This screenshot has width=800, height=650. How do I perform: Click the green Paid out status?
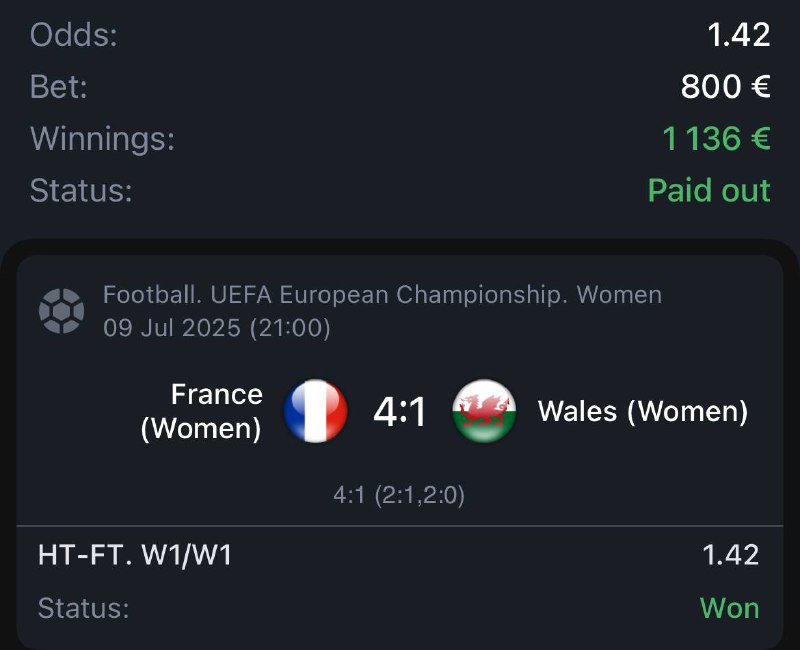point(709,190)
